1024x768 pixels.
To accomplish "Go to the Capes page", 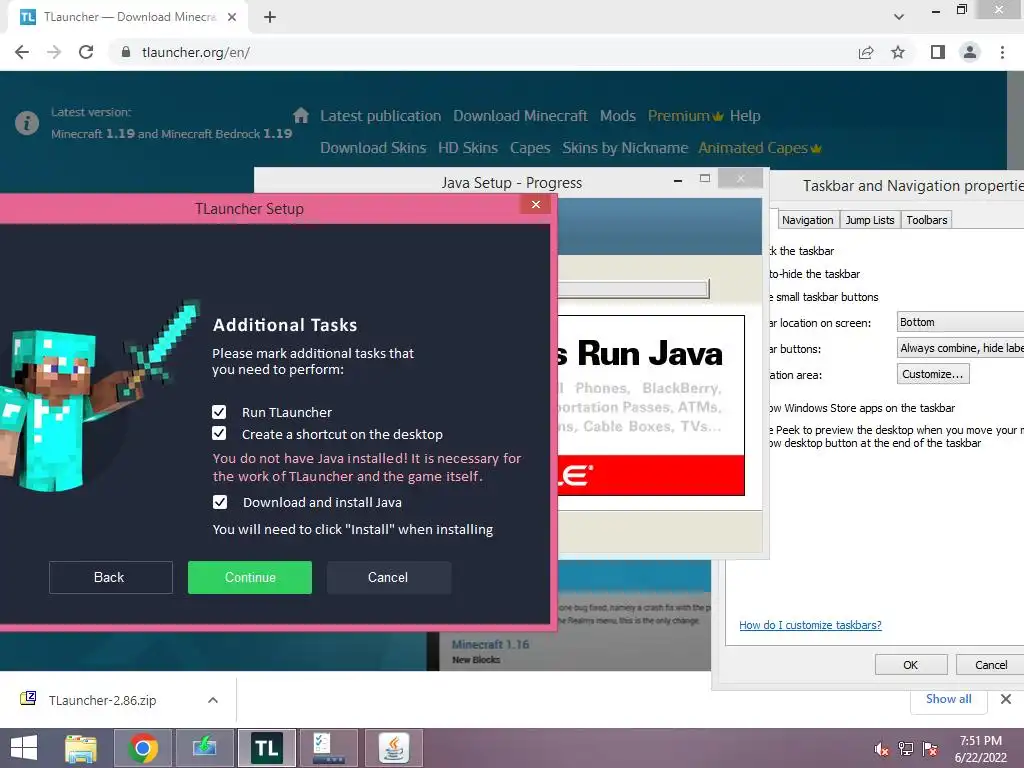I will point(530,148).
